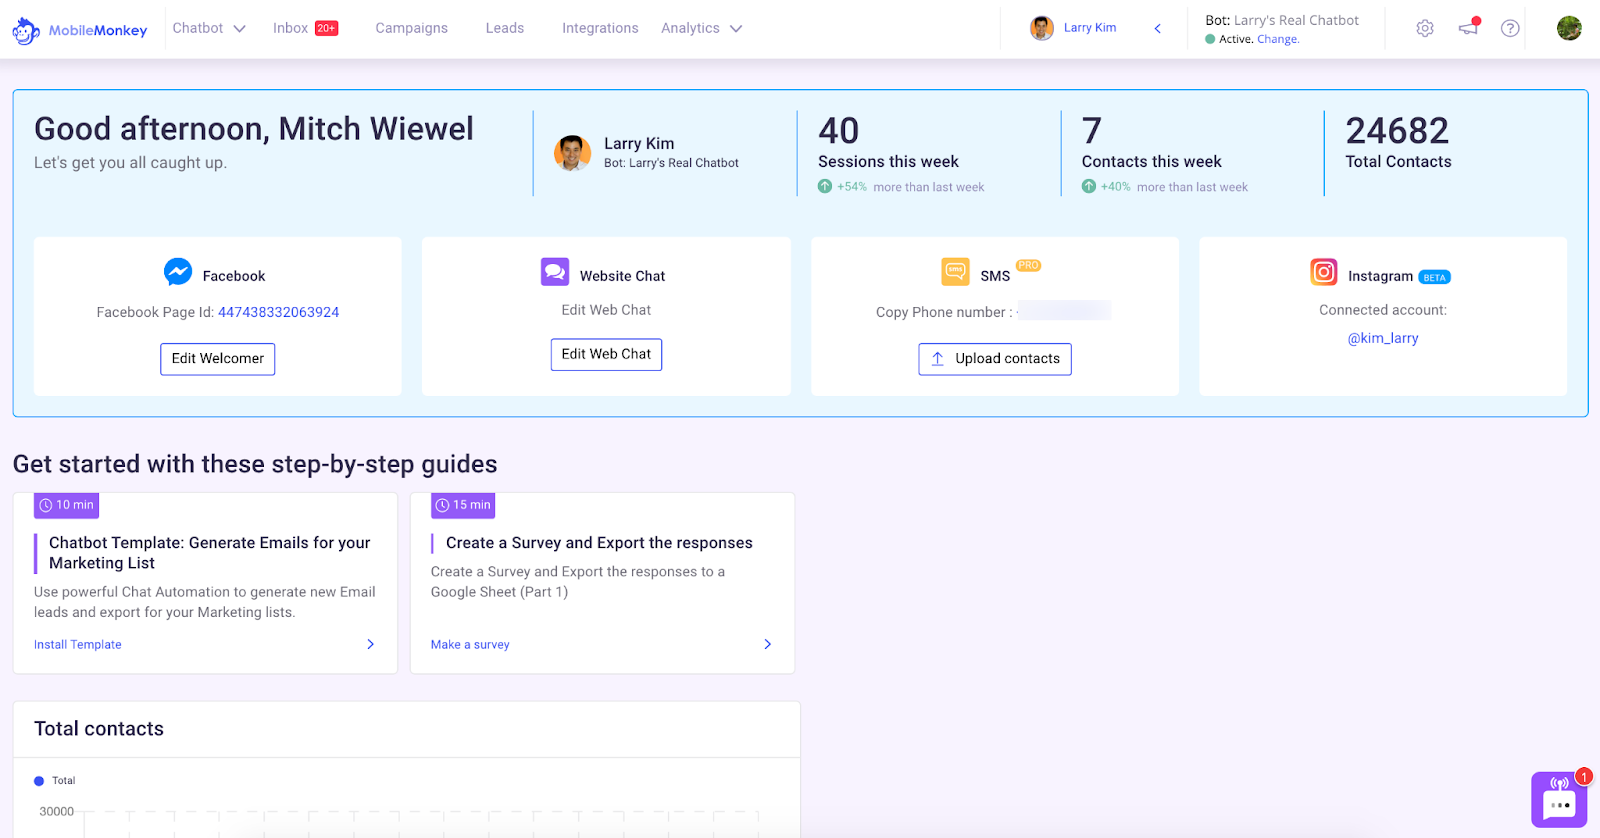Click the 24682 Total Contacts stat

(1398, 142)
